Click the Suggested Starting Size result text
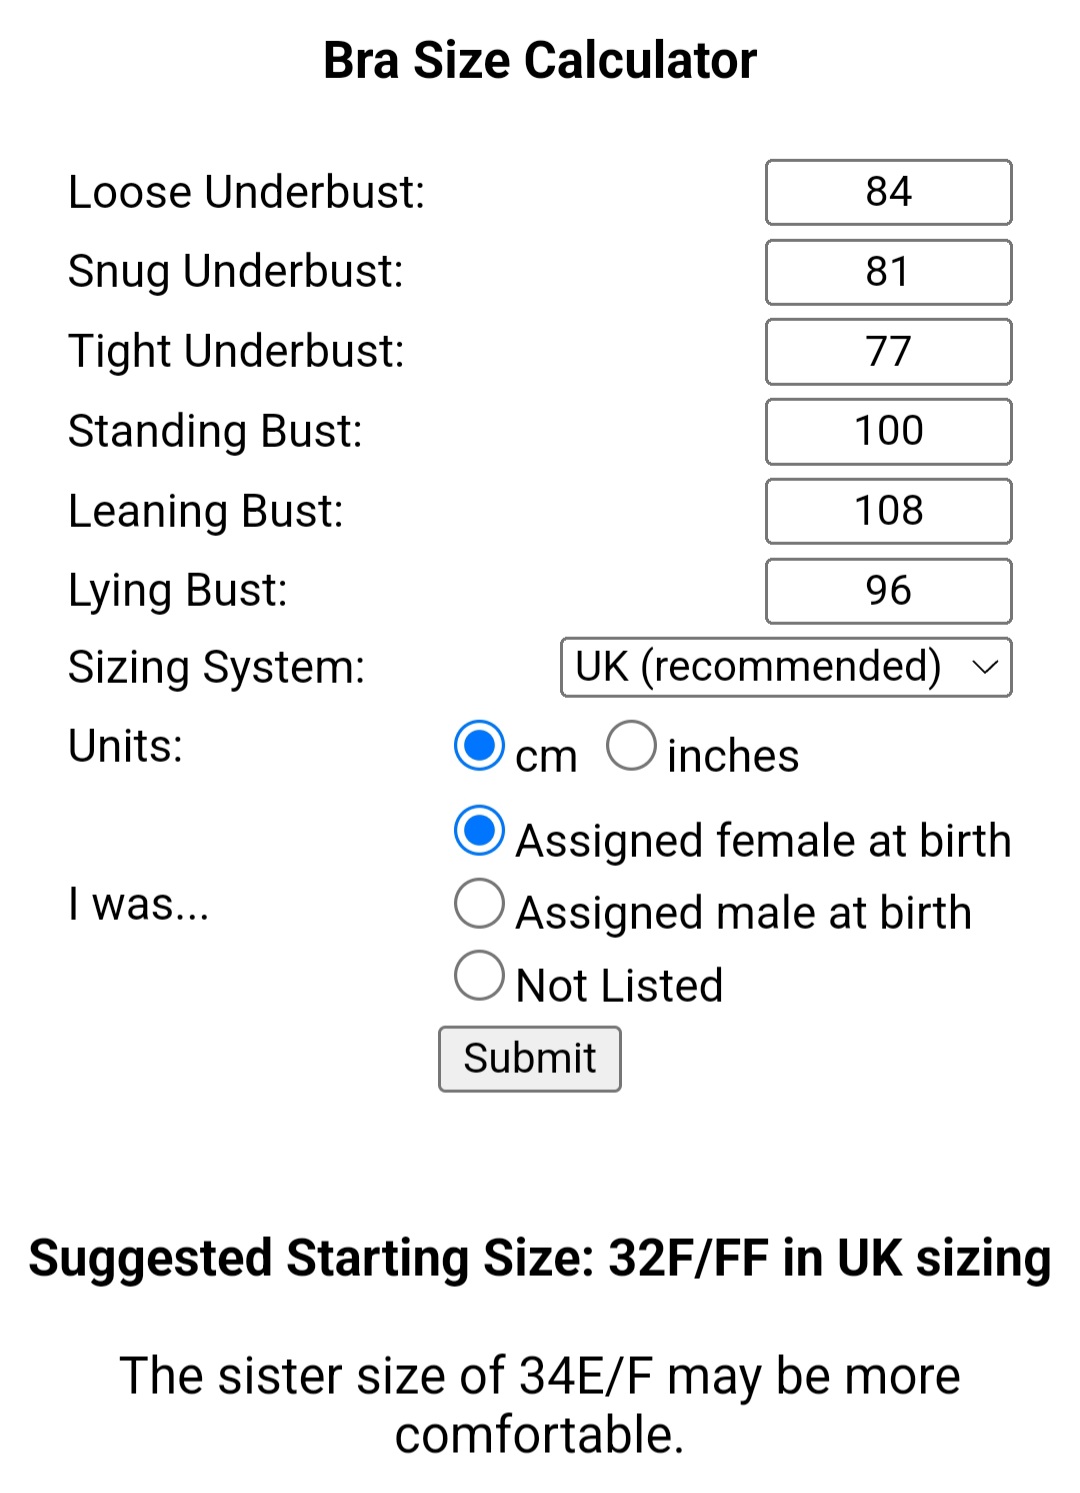This screenshot has width=1080, height=1493. point(540,1258)
